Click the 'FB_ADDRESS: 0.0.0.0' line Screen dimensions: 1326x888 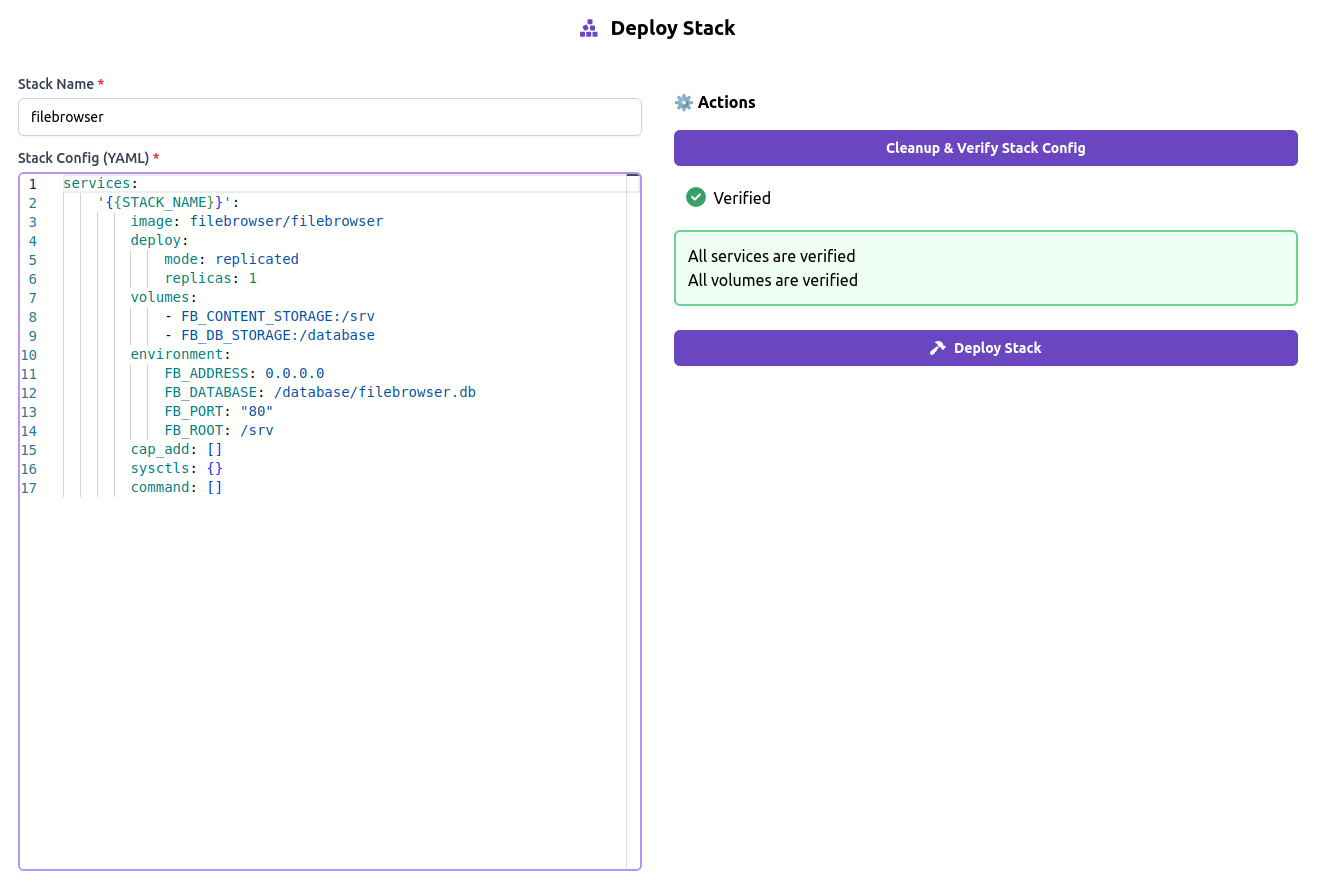coord(244,373)
